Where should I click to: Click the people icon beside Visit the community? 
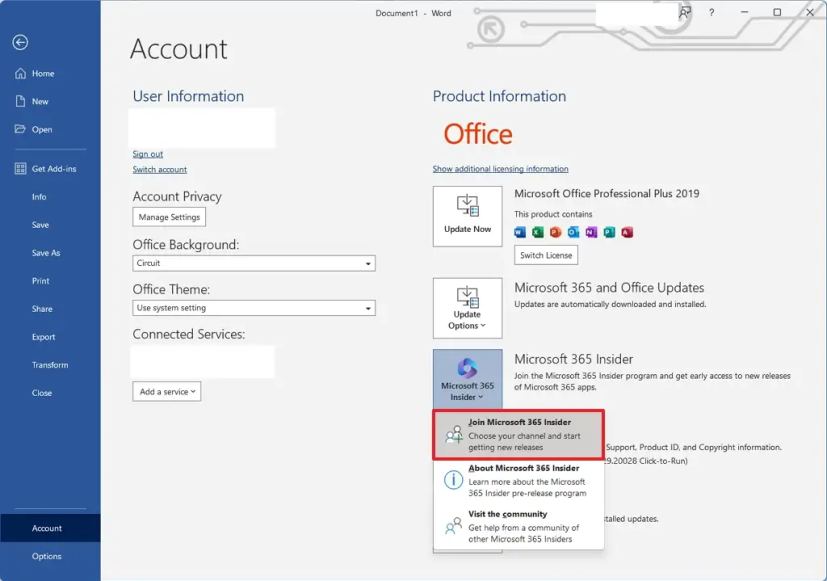[453, 526]
